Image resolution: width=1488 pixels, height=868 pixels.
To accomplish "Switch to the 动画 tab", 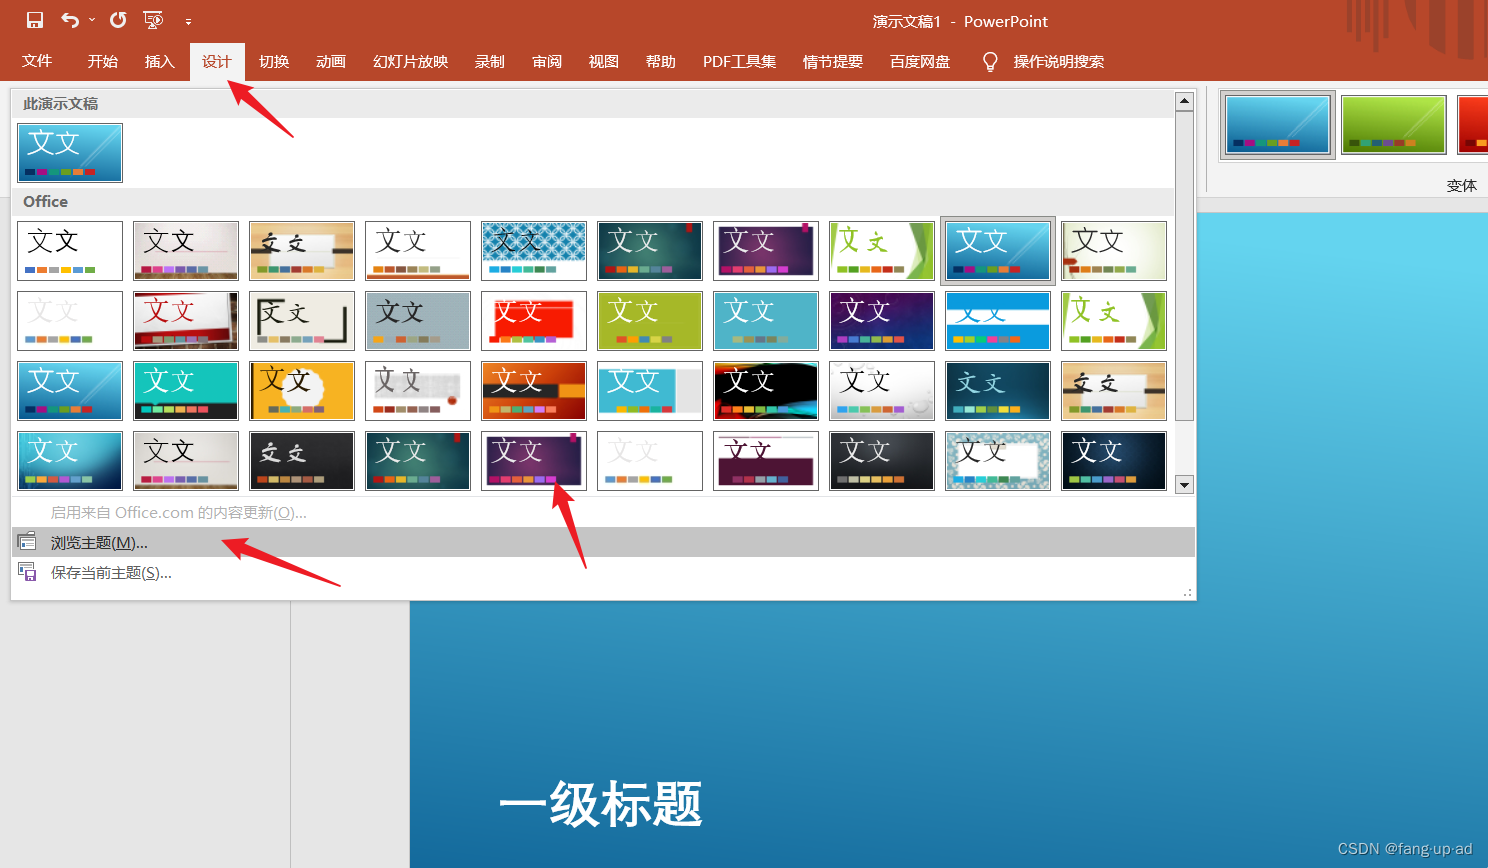I will click(331, 61).
